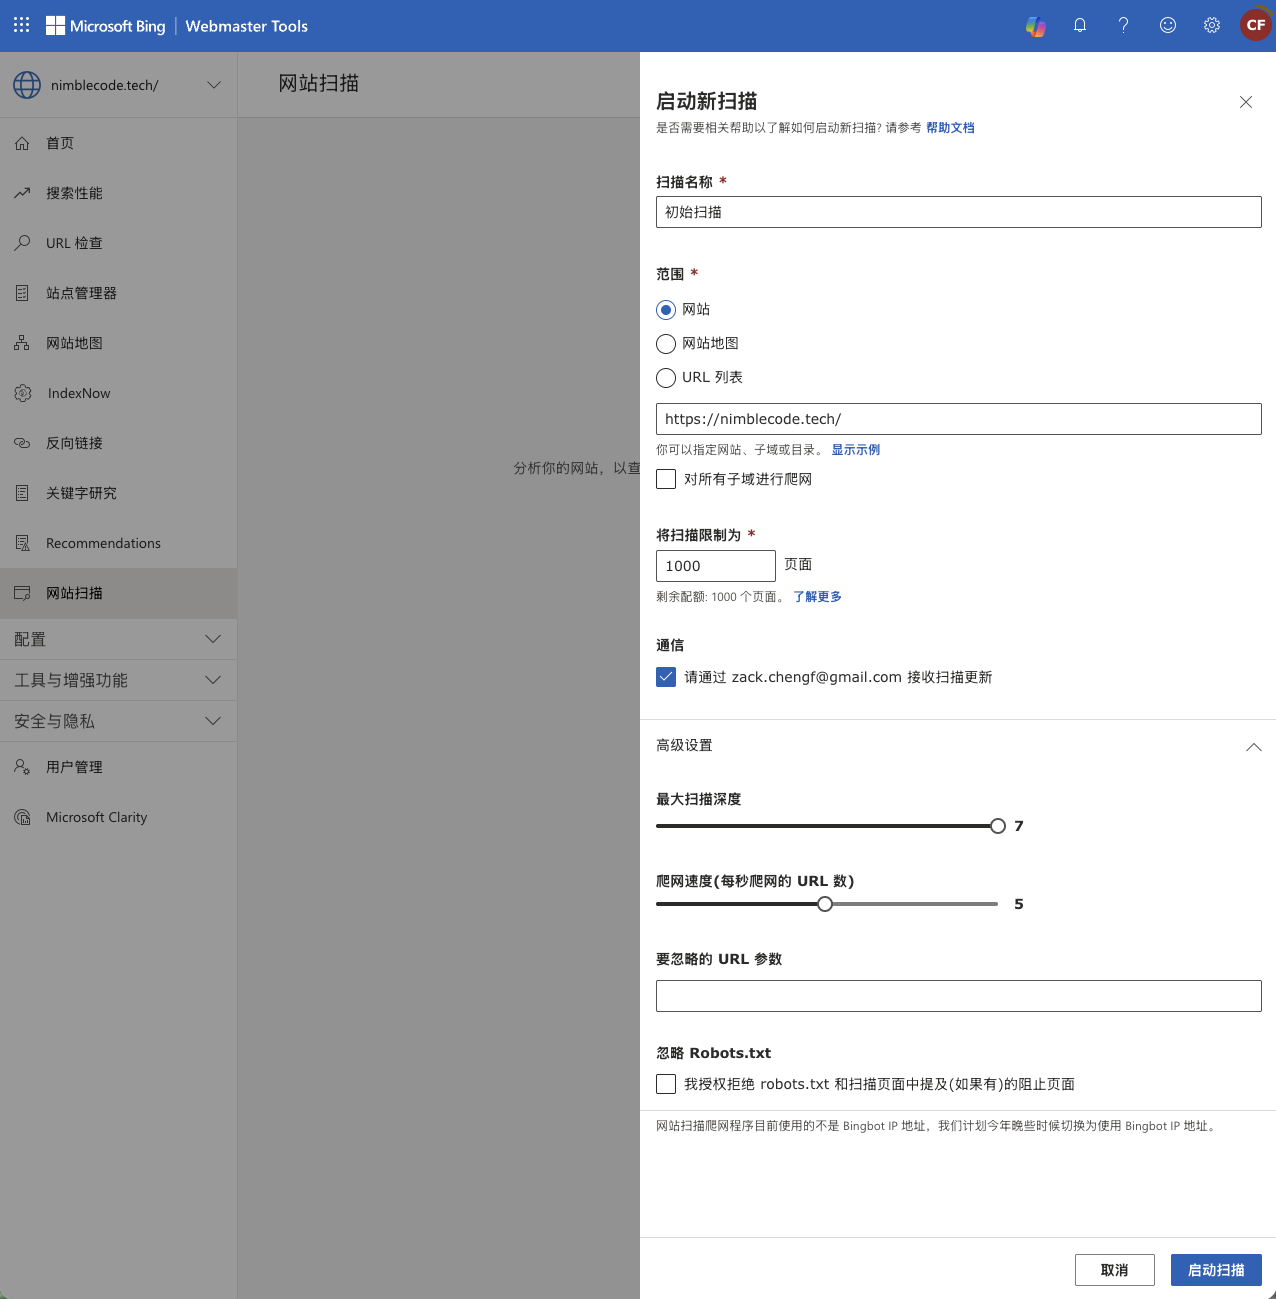Collapse the 高级设置 section

coord(1253,747)
